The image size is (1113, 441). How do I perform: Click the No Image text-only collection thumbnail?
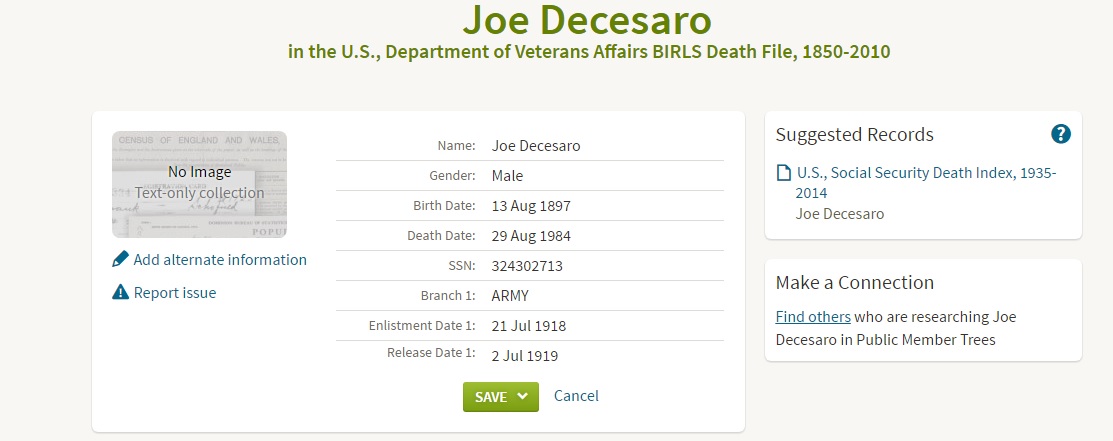pos(199,184)
